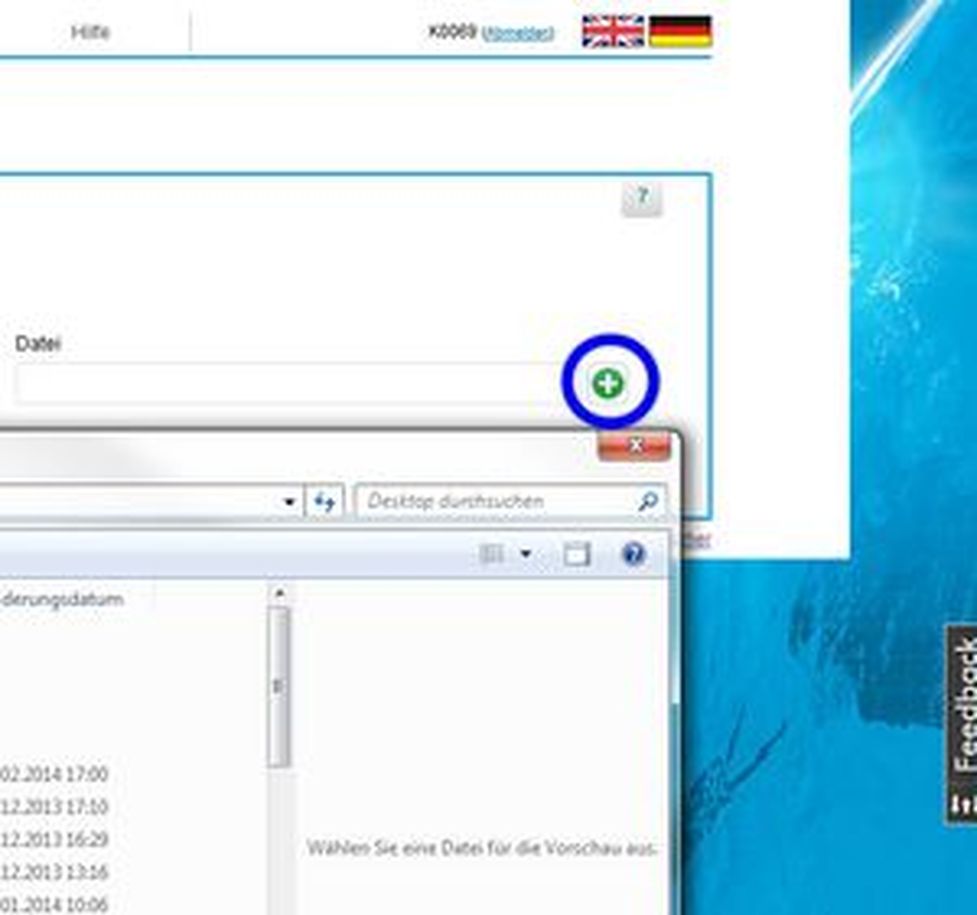Select the row dated 02.2014 17:00
Screen dimensions: 977x915
pos(55,774)
